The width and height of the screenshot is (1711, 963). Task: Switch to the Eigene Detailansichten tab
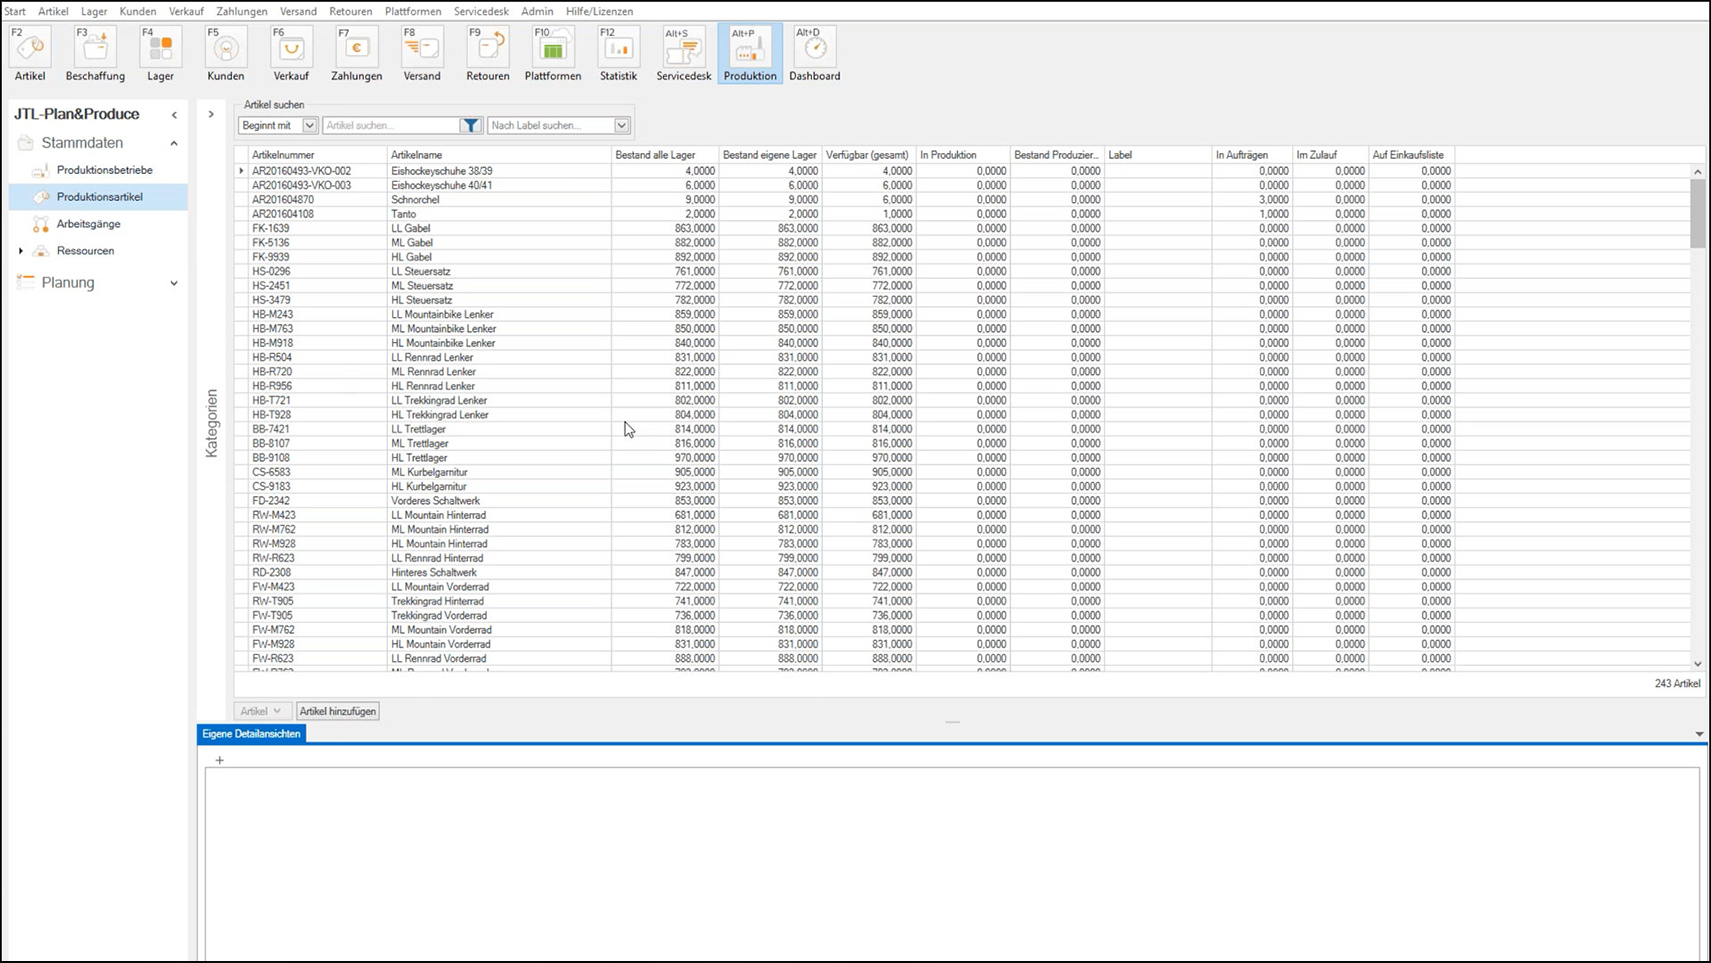tap(251, 734)
